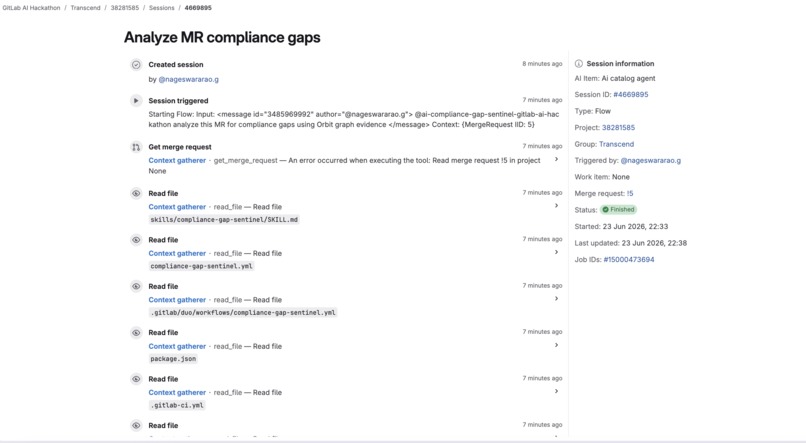Expand the package.json Read file step
Viewport: 806px width, 443px height.
coord(556,345)
